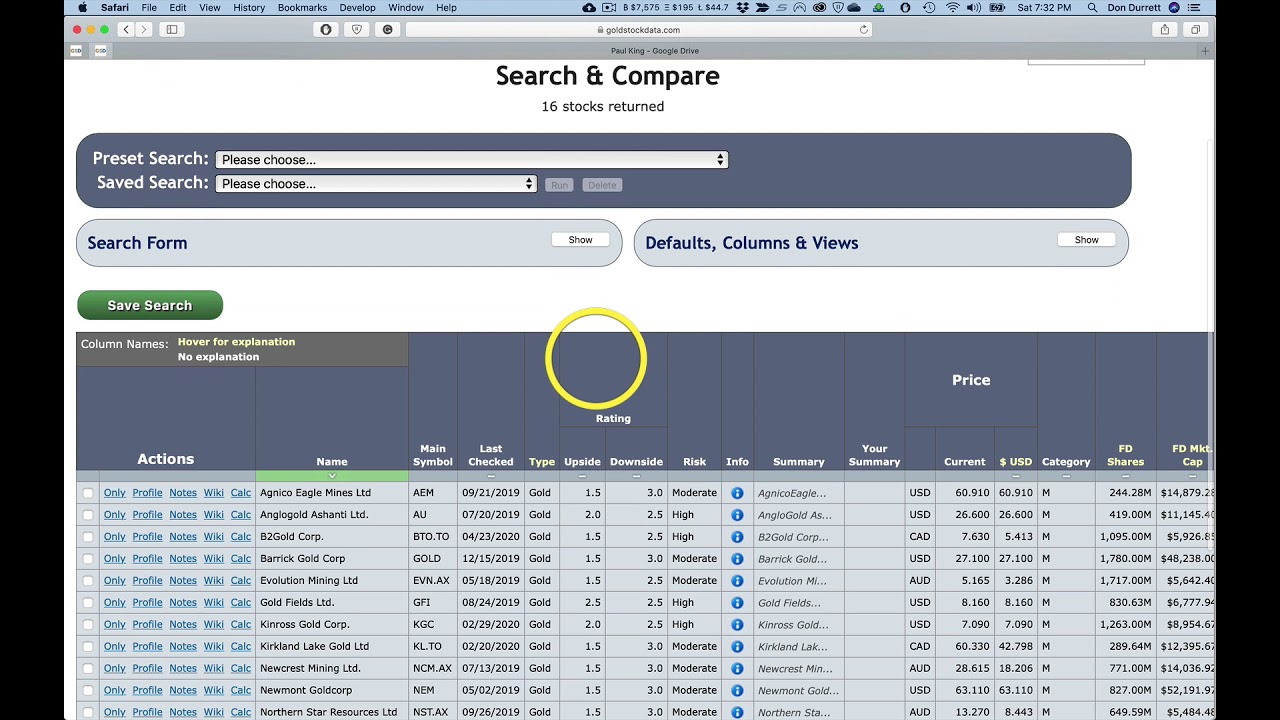1280x720 pixels.
Task: Check the Newcrest Mining Ltd. checkbox
Action: point(88,669)
